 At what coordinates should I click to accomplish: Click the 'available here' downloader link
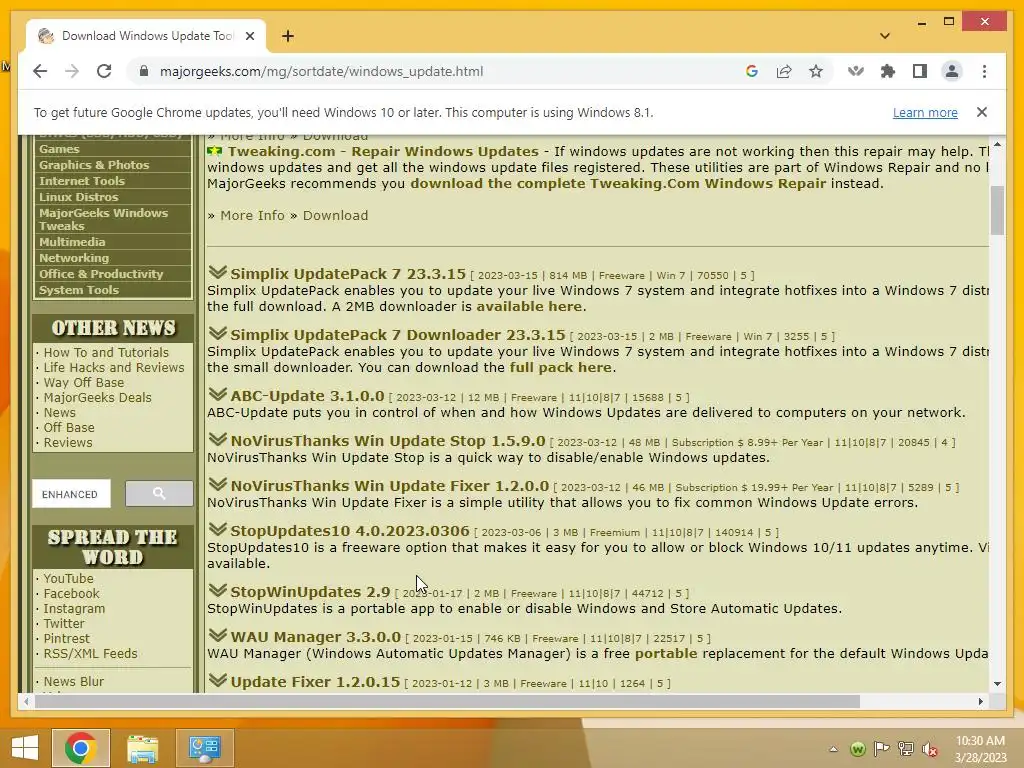tap(529, 306)
